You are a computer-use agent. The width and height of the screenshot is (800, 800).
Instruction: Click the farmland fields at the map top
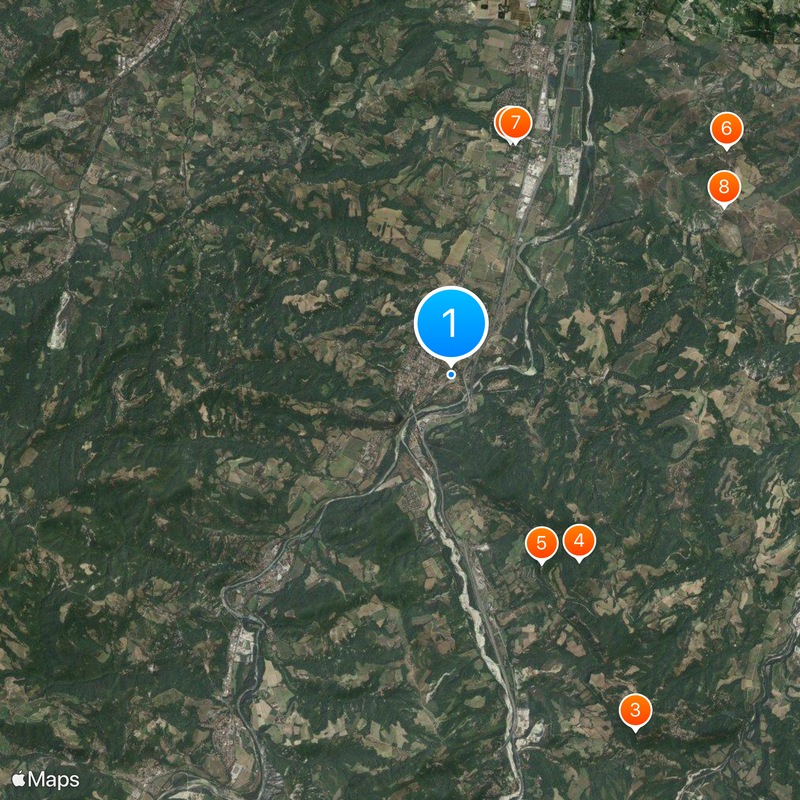[x=503, y=10]
